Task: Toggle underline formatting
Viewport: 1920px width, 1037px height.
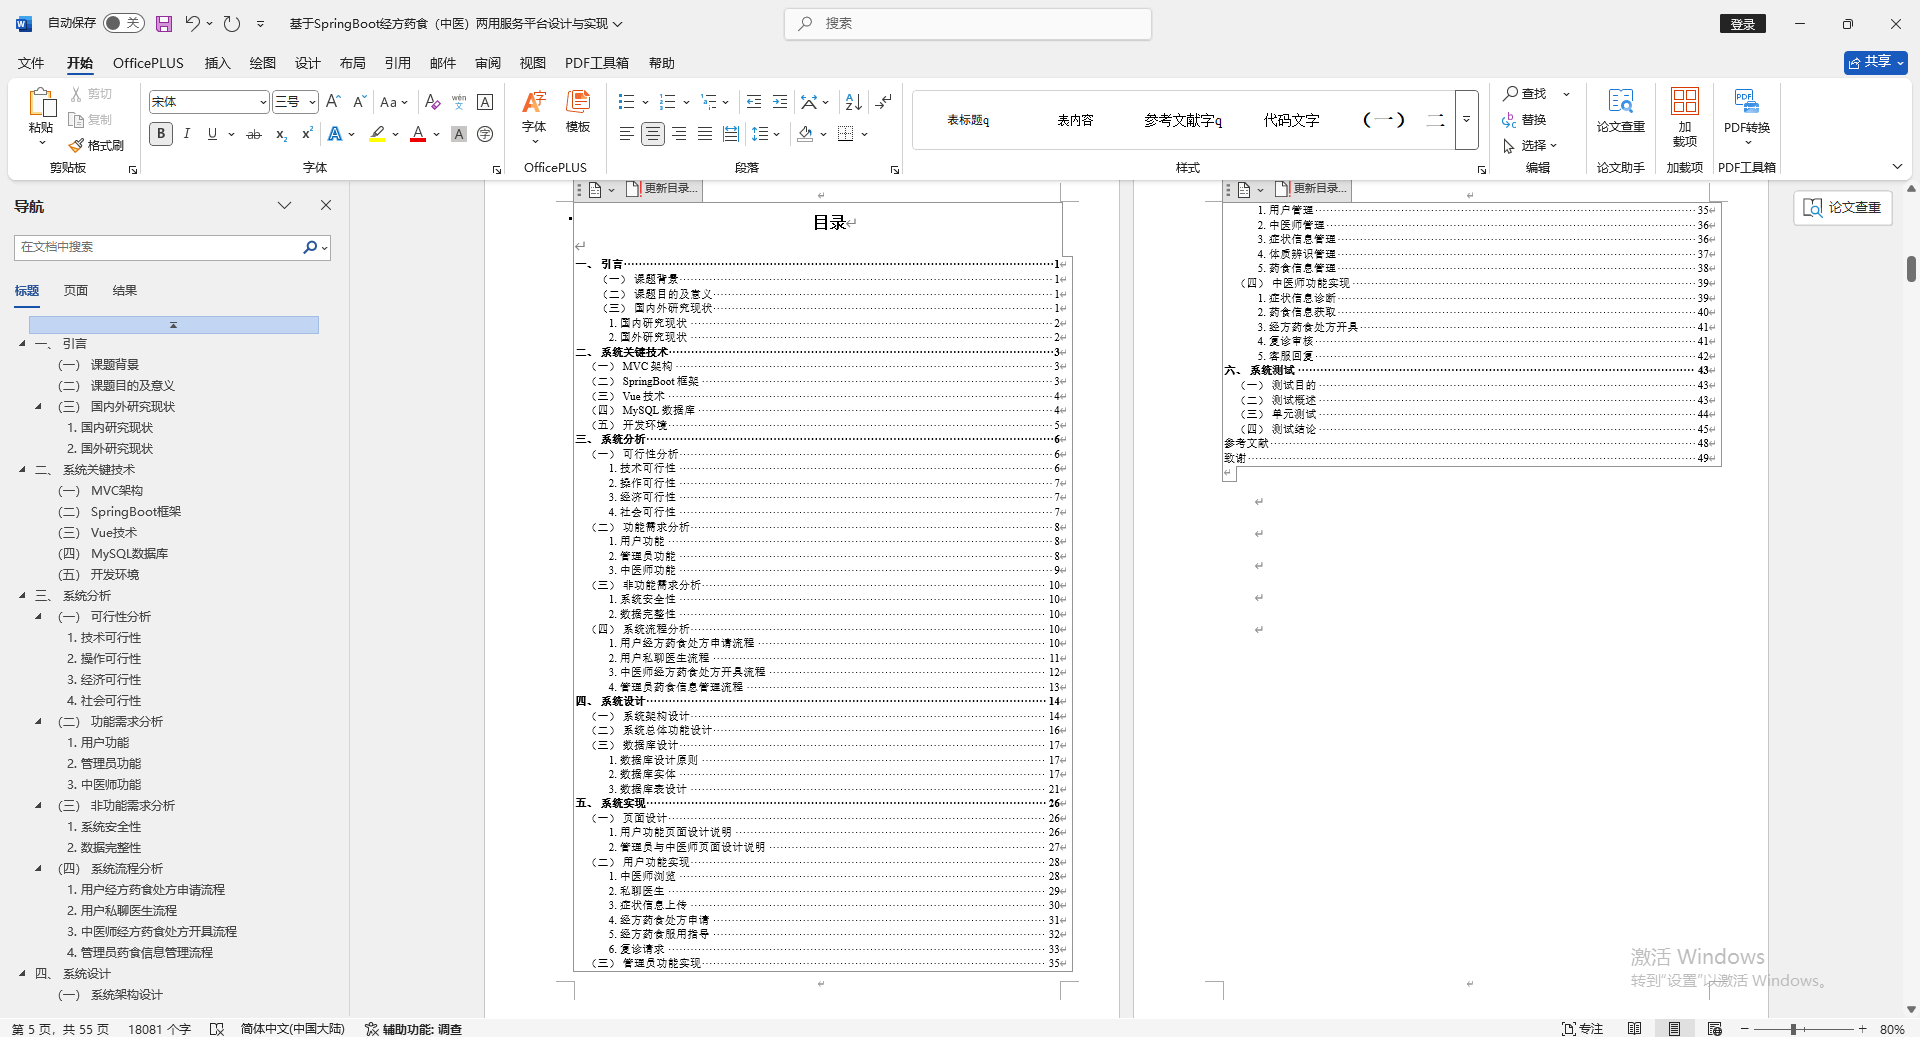Action: [x=211, y=133]
